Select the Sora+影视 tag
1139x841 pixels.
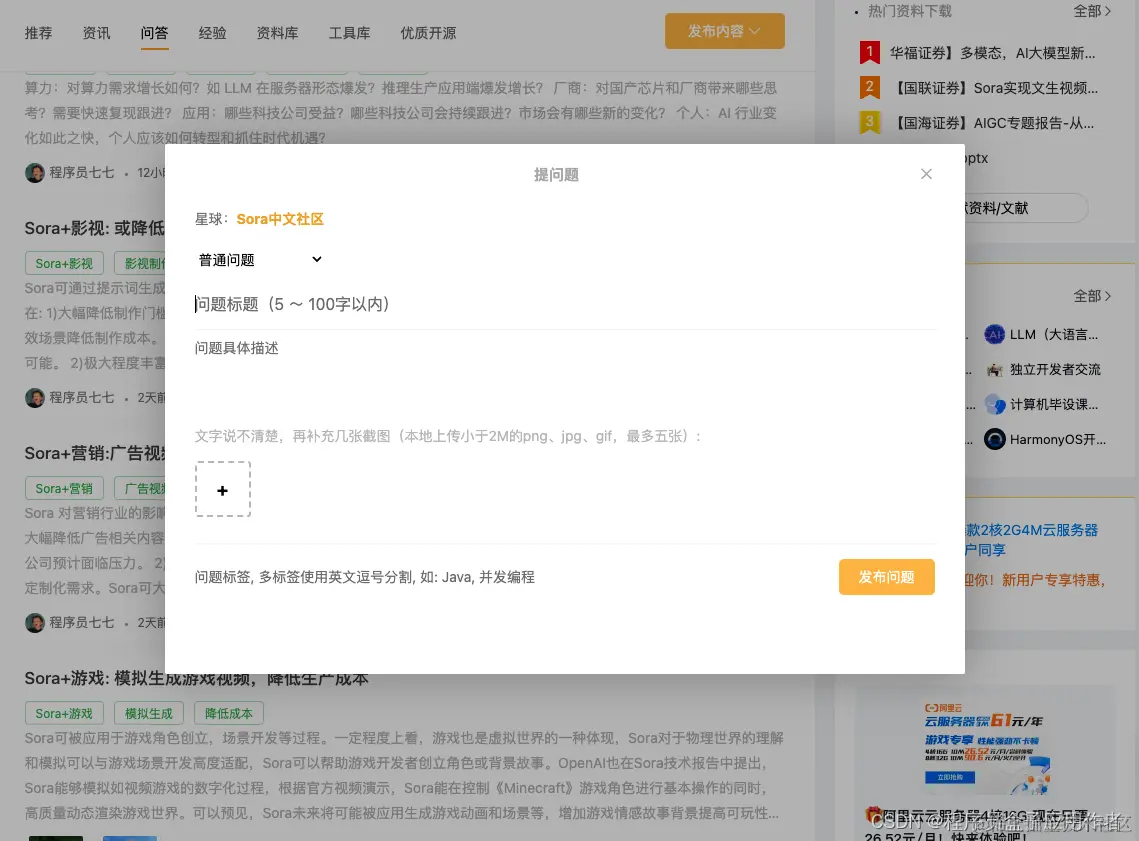tap(64, 264)
